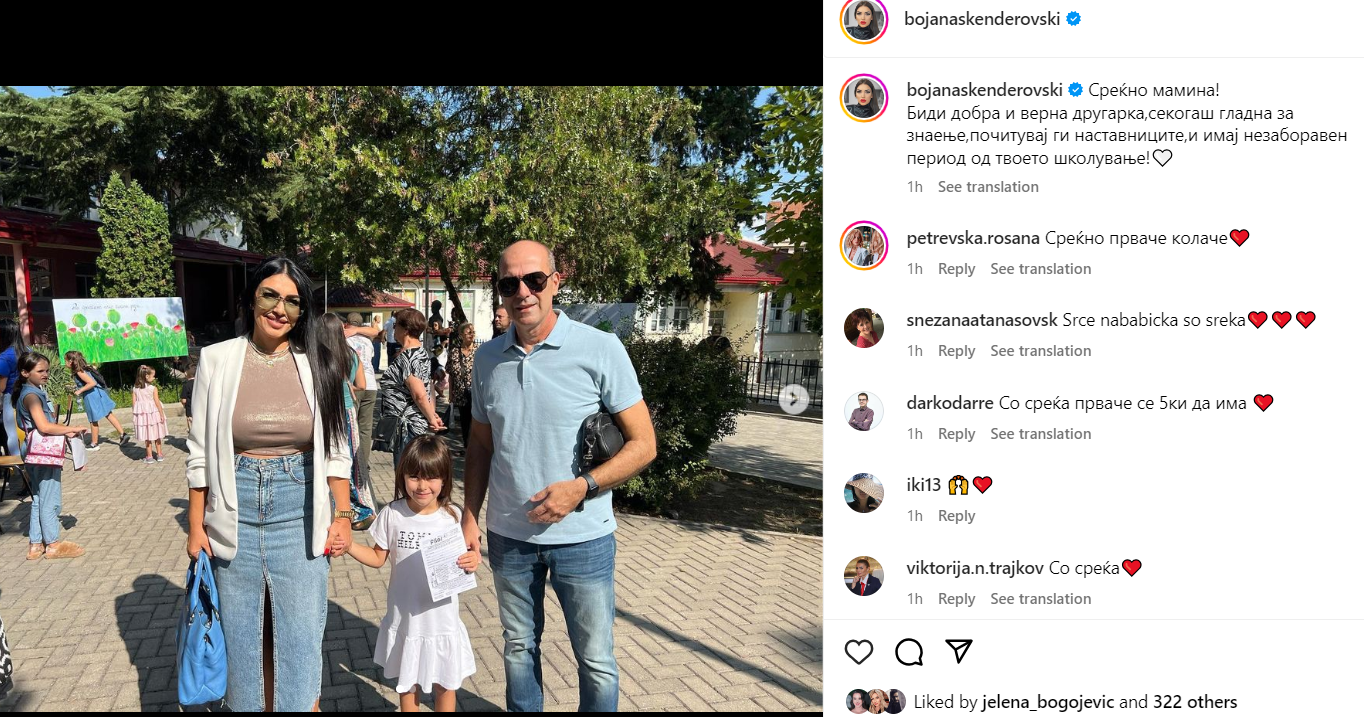This screenshot has height=717, width=1364.
Task: Click the bojanaskenderovski username in header
Action: coord(982,18)
